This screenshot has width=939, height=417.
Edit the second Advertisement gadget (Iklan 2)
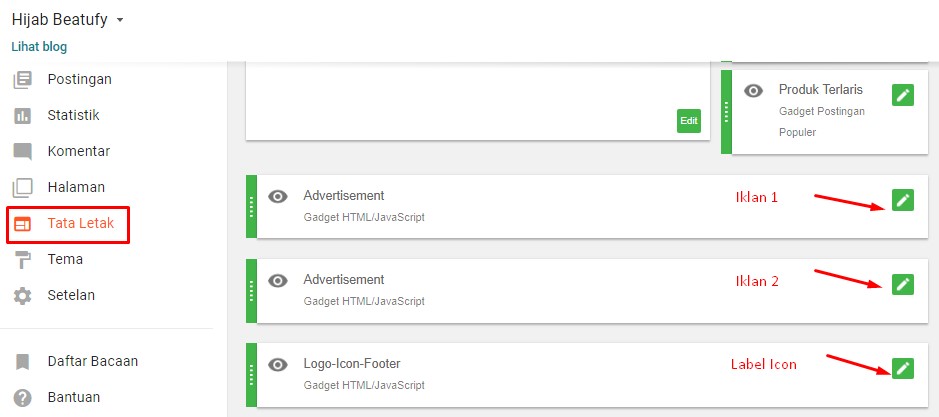pyautogui.click(x=903, y=284)
